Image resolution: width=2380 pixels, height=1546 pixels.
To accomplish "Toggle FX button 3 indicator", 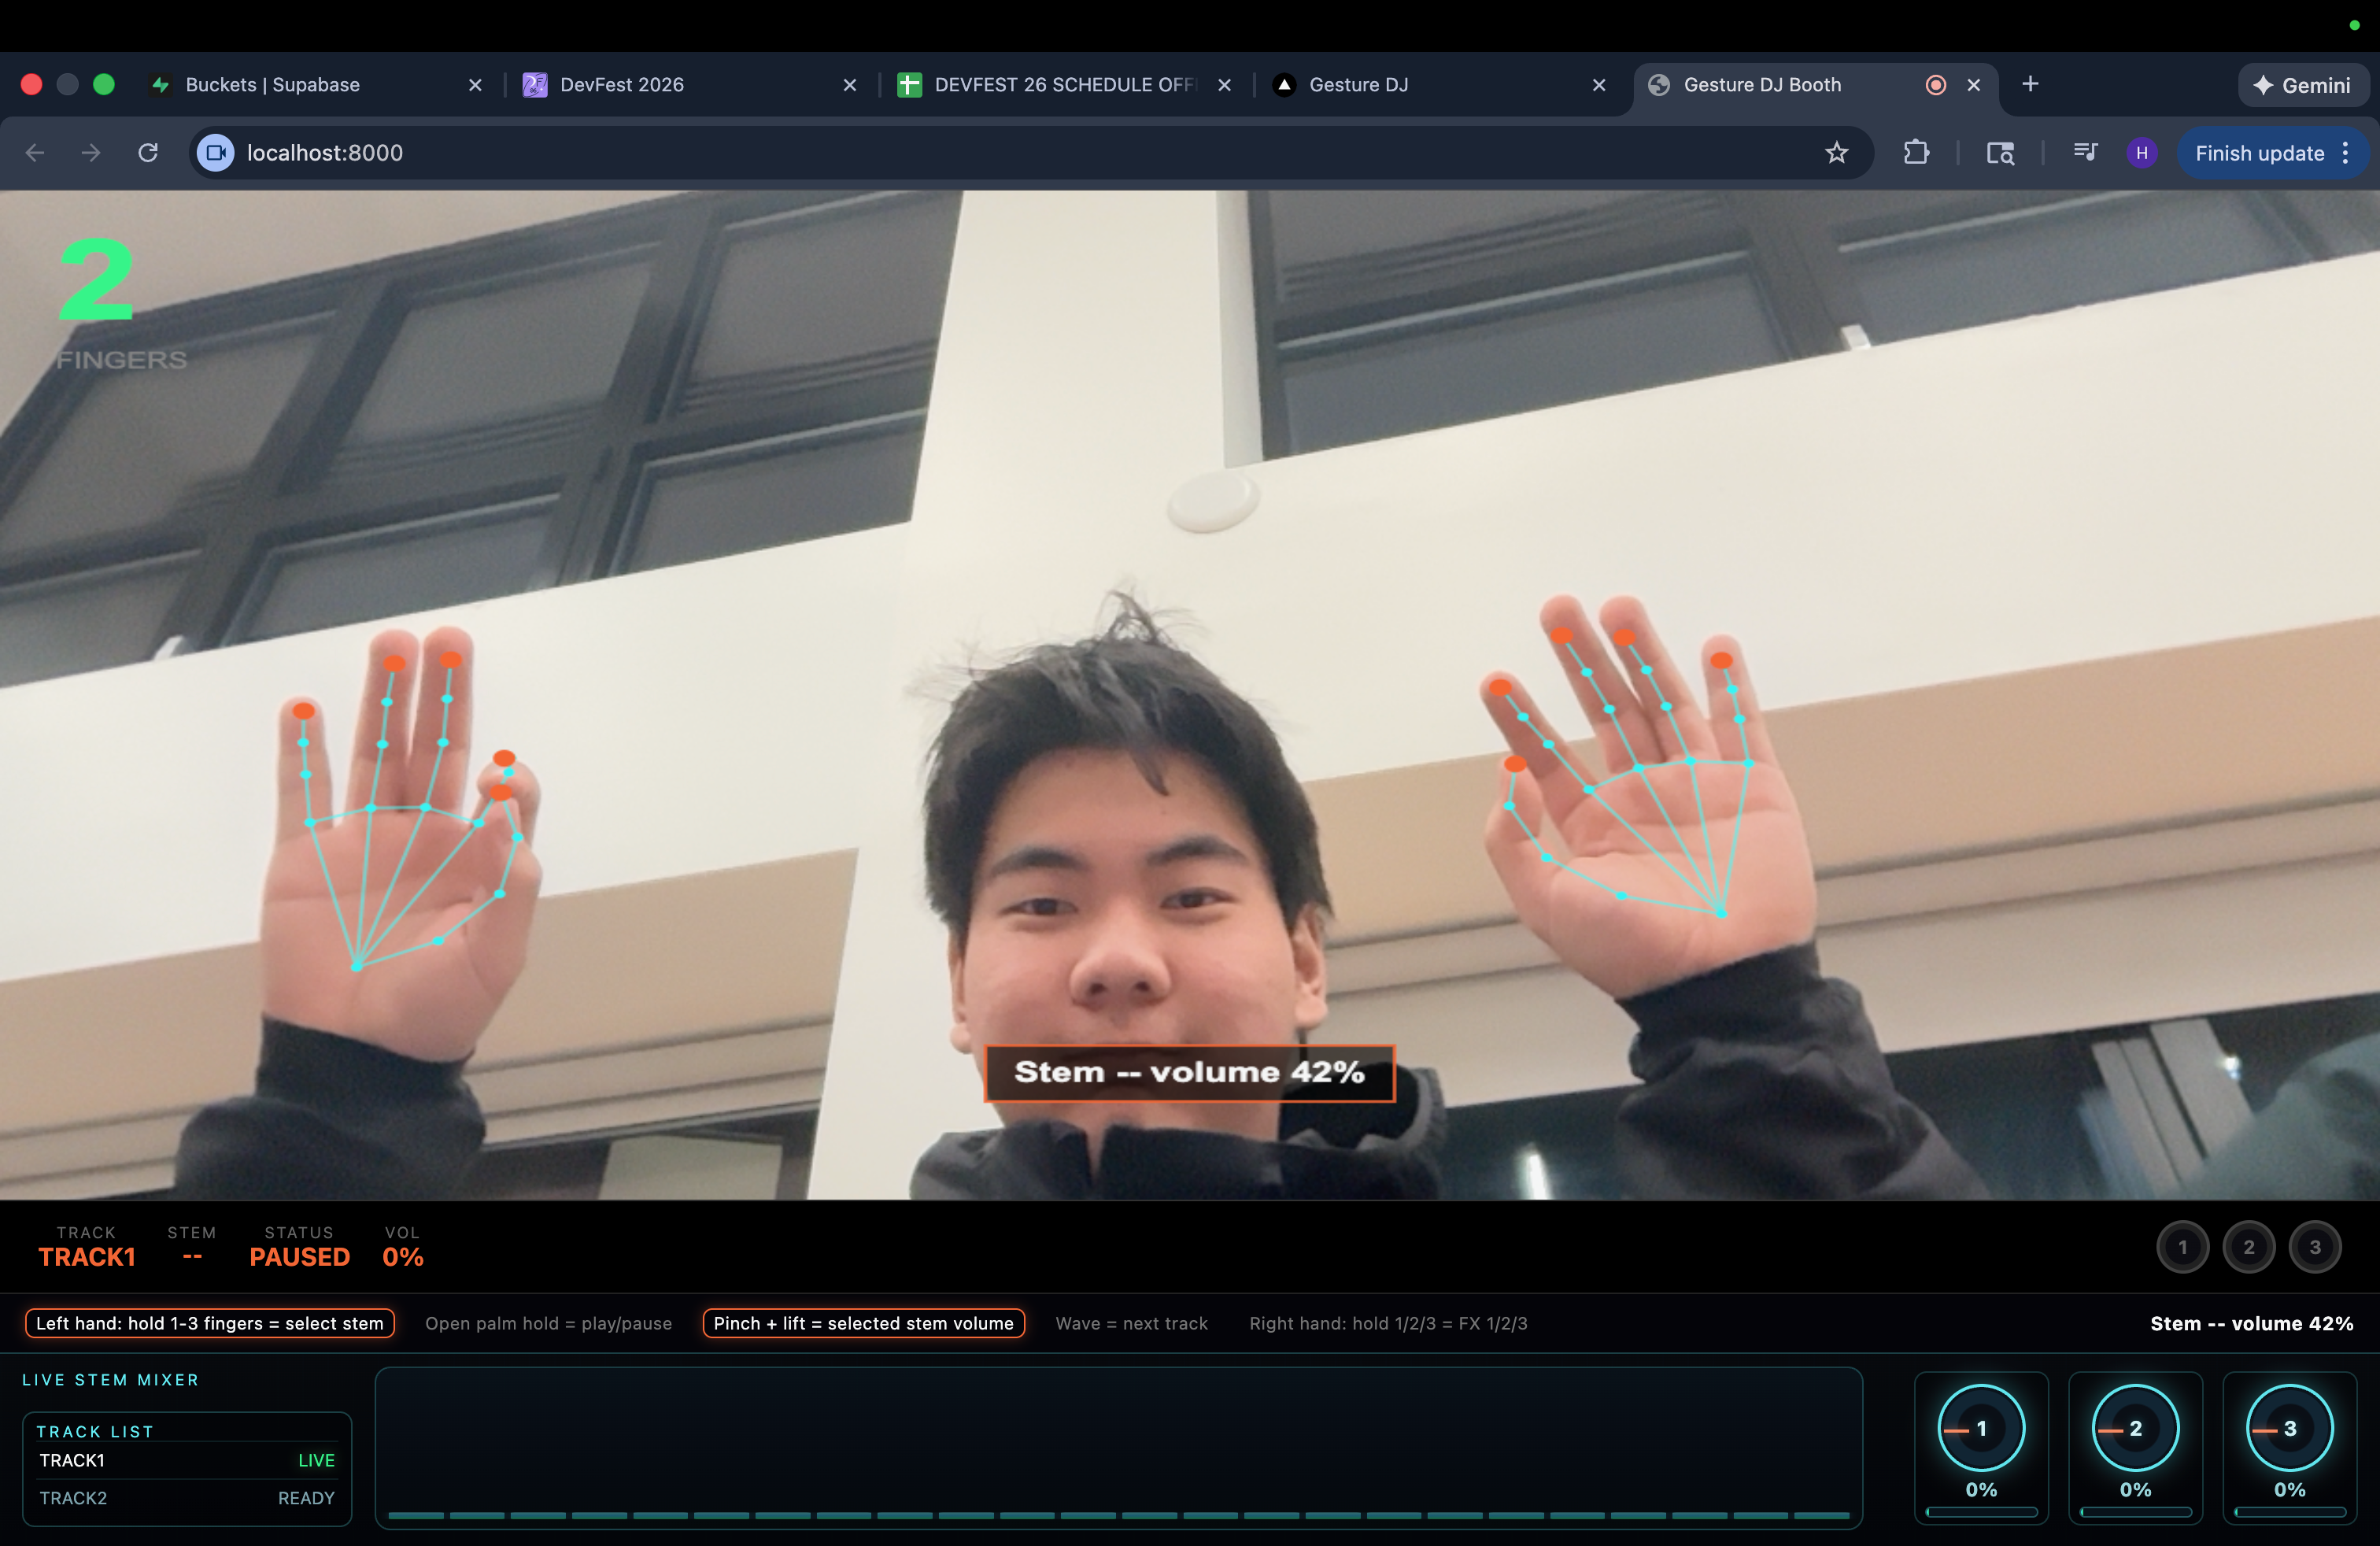I will tap(2314, 1247).
